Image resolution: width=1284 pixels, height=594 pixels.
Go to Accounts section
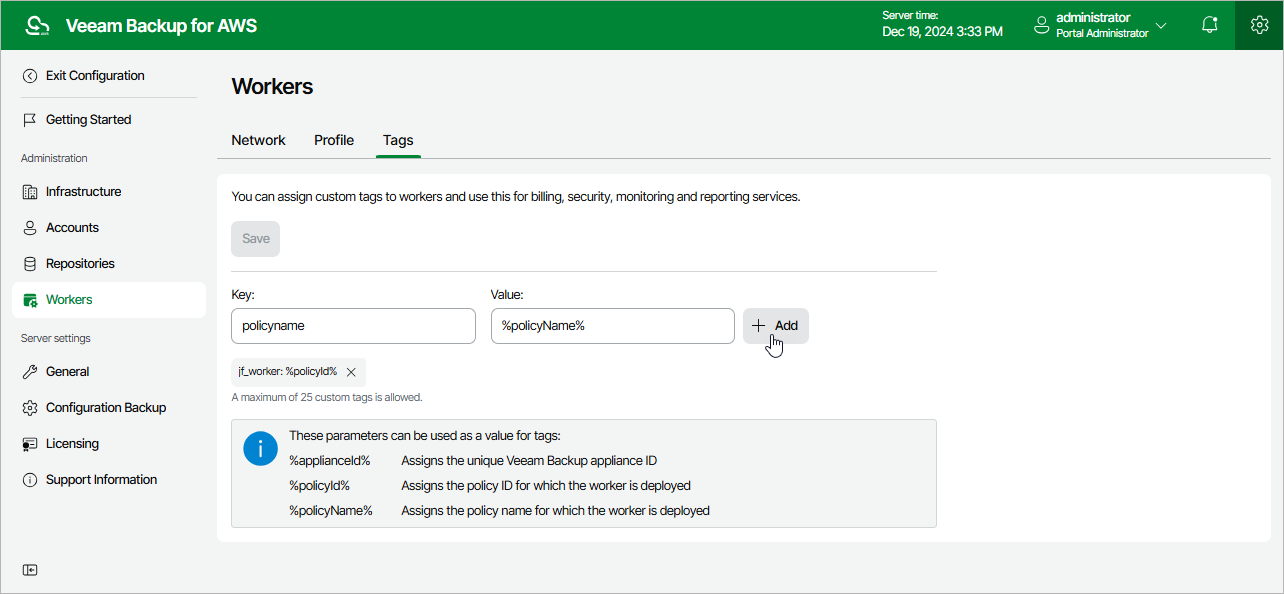coord(72,228)
